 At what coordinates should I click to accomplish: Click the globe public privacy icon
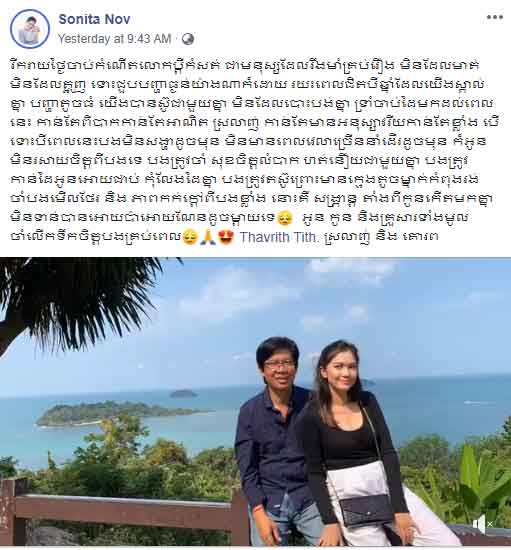pos(188,39)
